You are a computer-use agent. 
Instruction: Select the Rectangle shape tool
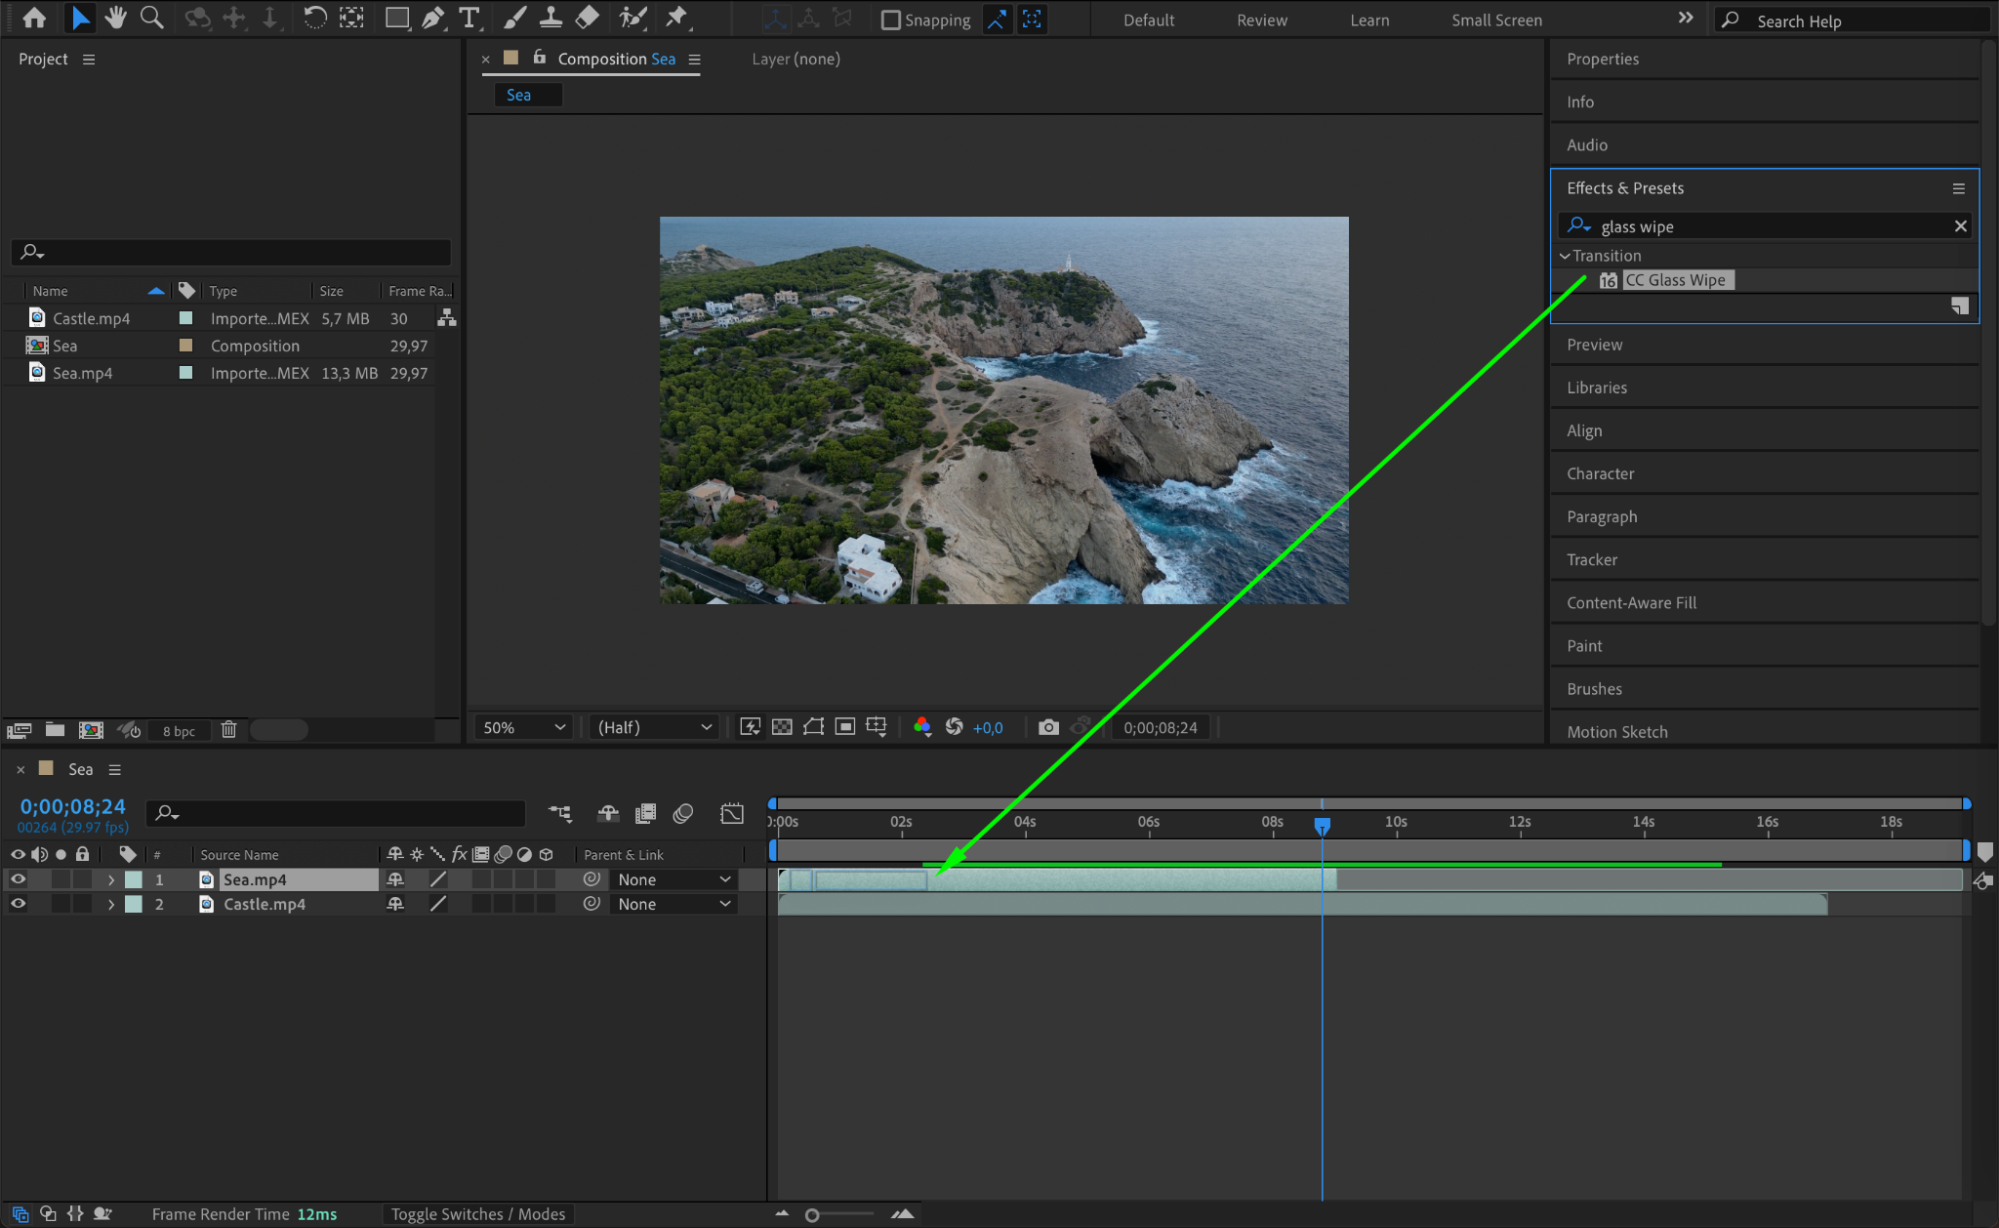[397, 18]
